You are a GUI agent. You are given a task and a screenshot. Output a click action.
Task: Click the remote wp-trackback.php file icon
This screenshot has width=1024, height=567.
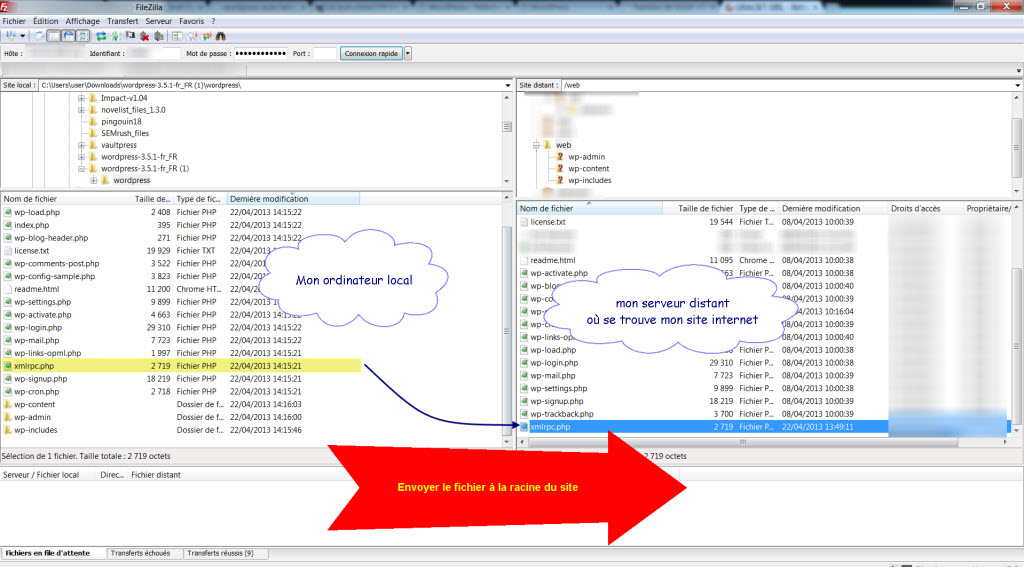[x=524, y=414]
